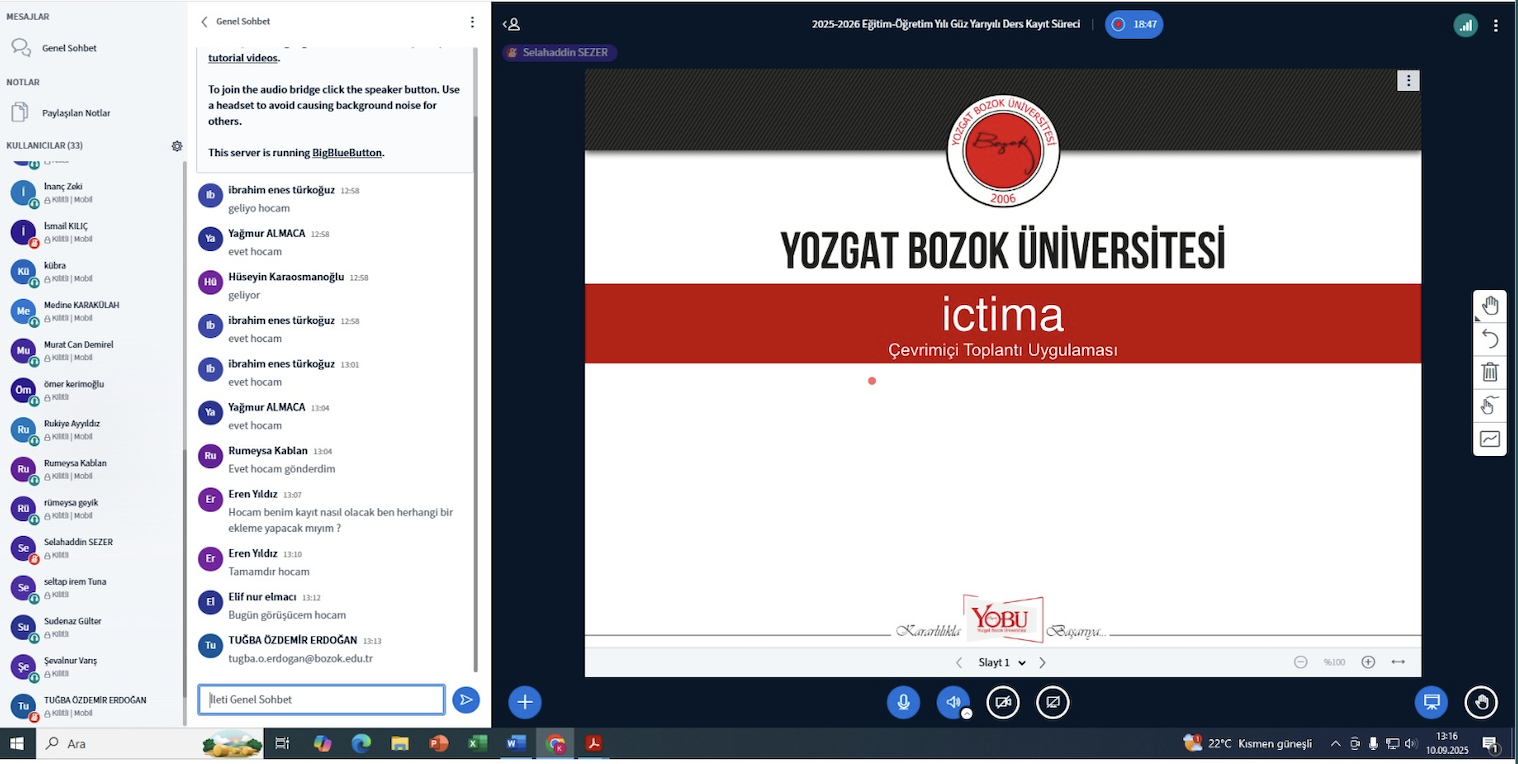Image resolution: width=1518 pixels, height=764 pixels.
Task: Toggle webcam sharing
Action: [x=1003, y=702]
